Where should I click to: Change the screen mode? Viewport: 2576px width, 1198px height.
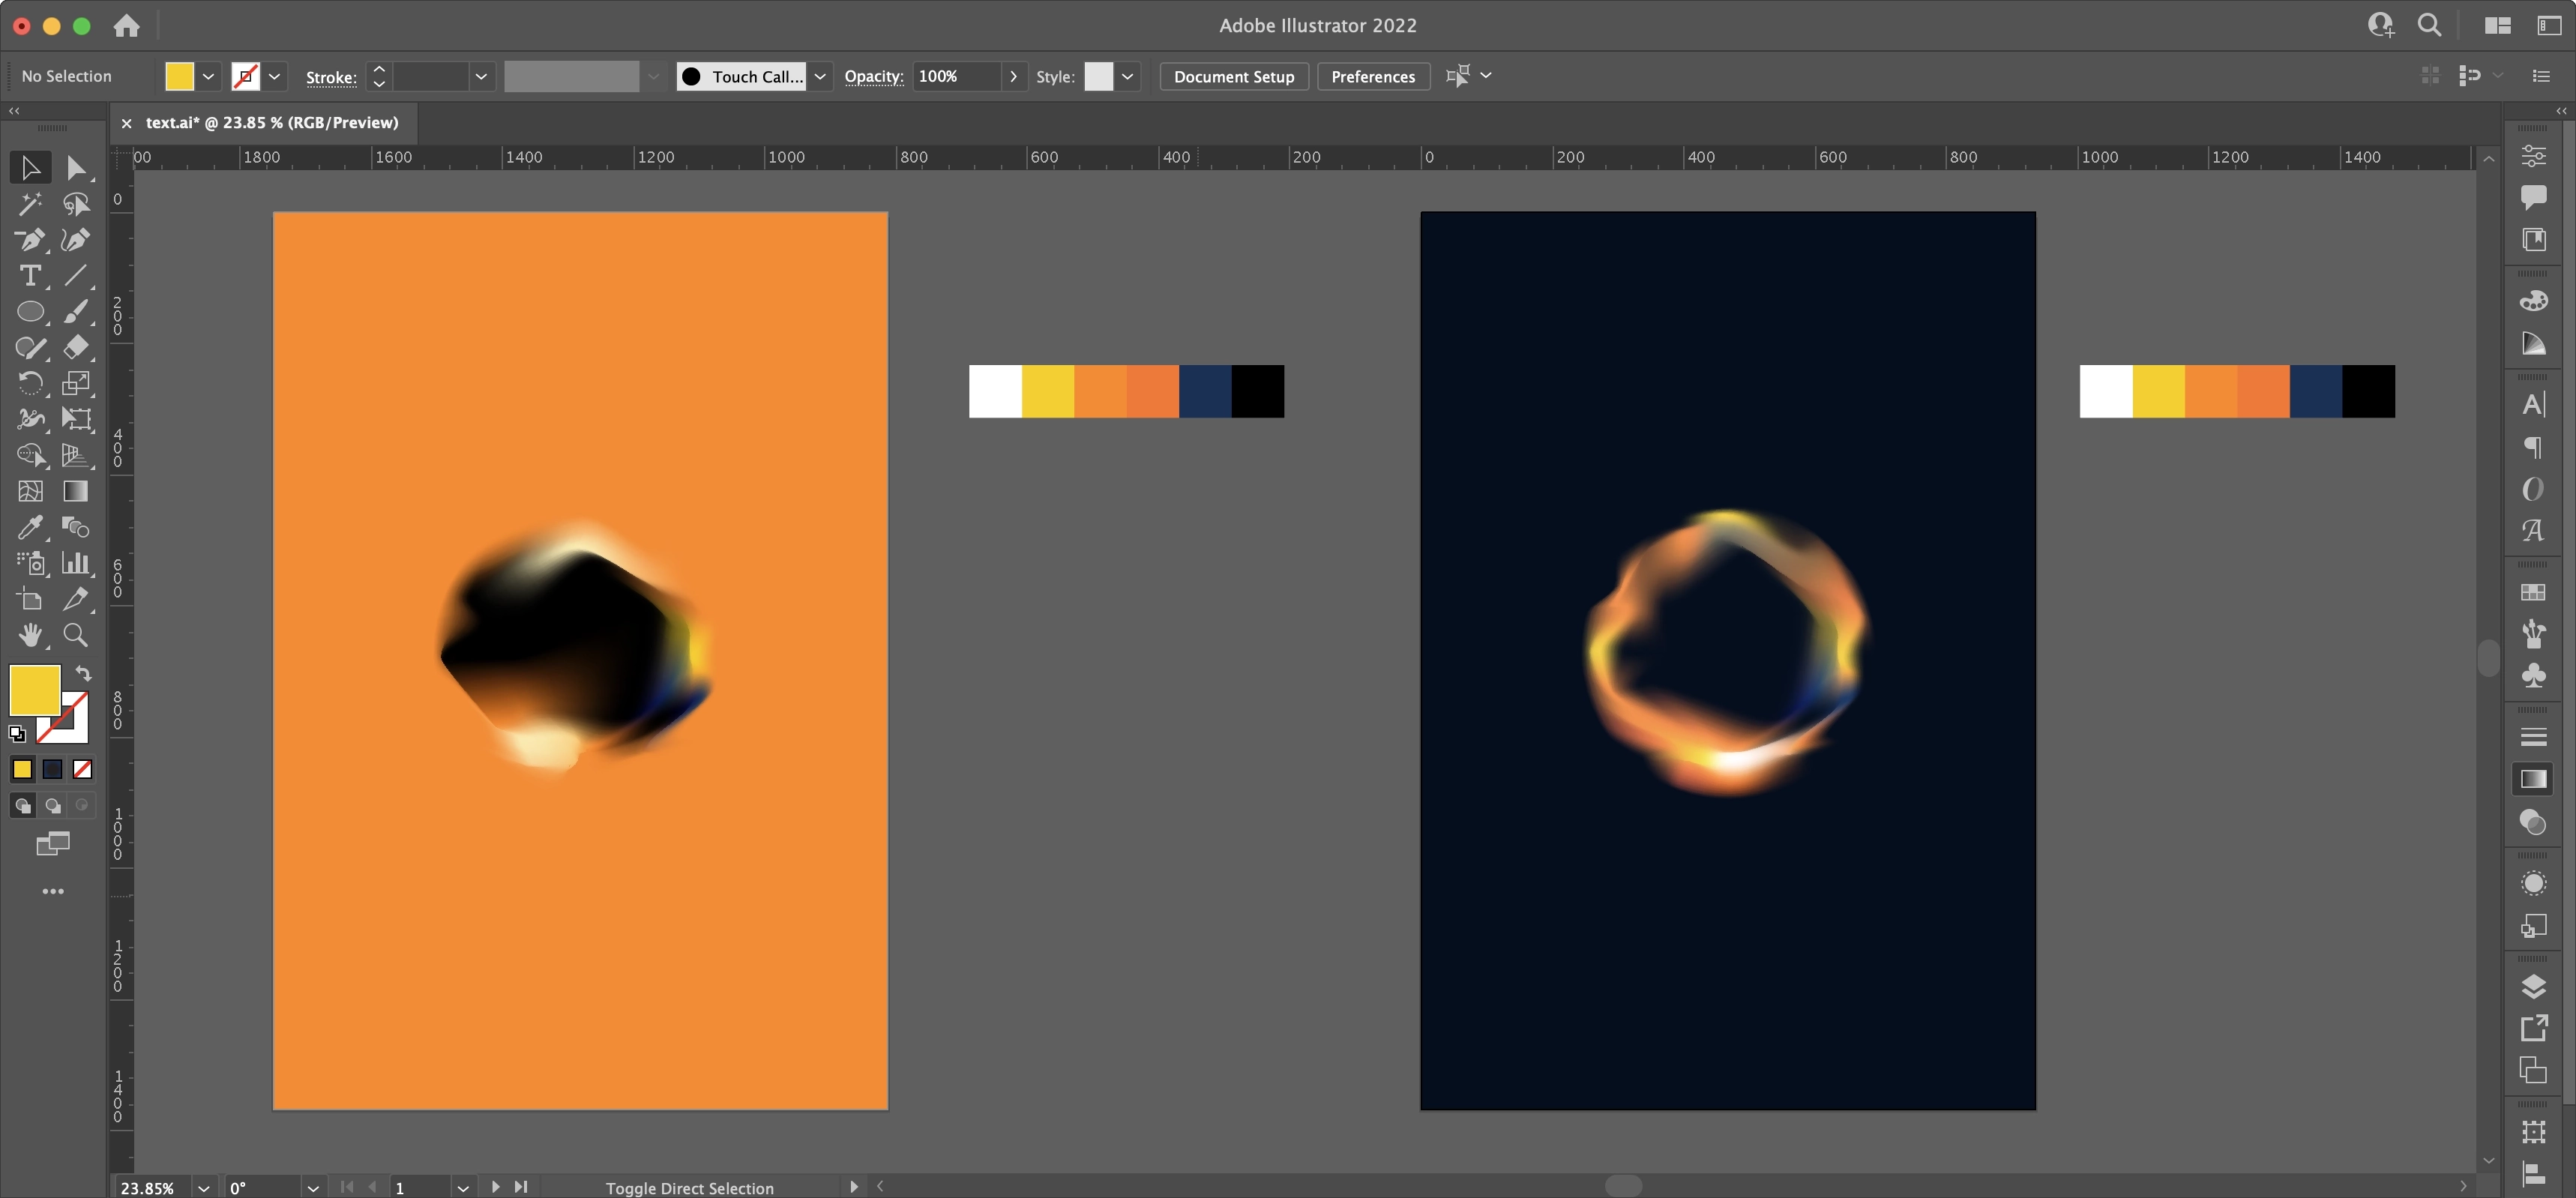point(53,844)
